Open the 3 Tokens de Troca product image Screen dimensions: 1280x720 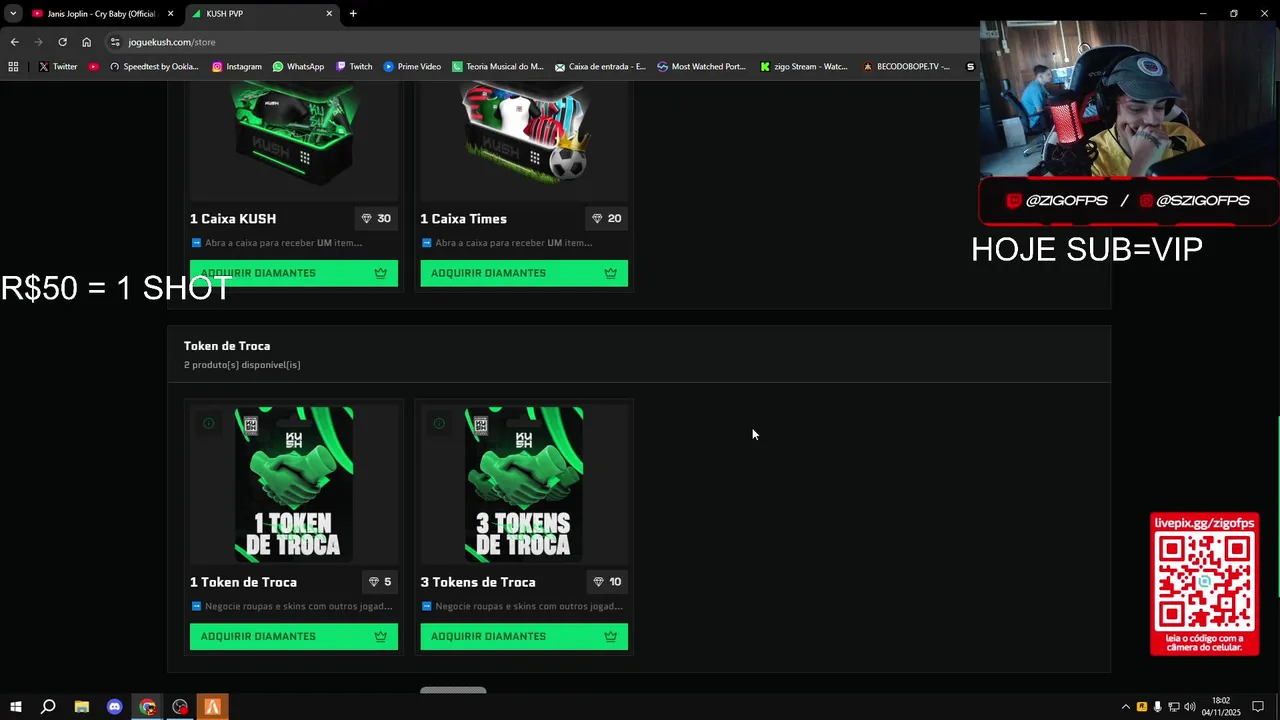(x=524, y=484)
